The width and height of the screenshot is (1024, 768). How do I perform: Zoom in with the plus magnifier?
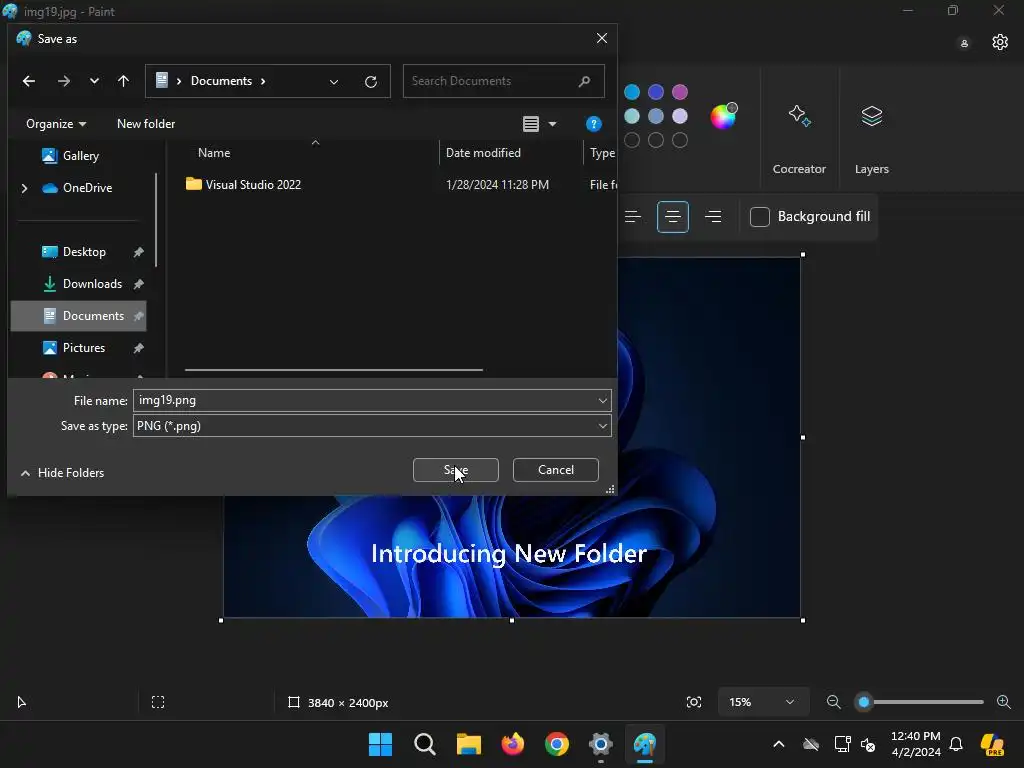pos(1004,702)
